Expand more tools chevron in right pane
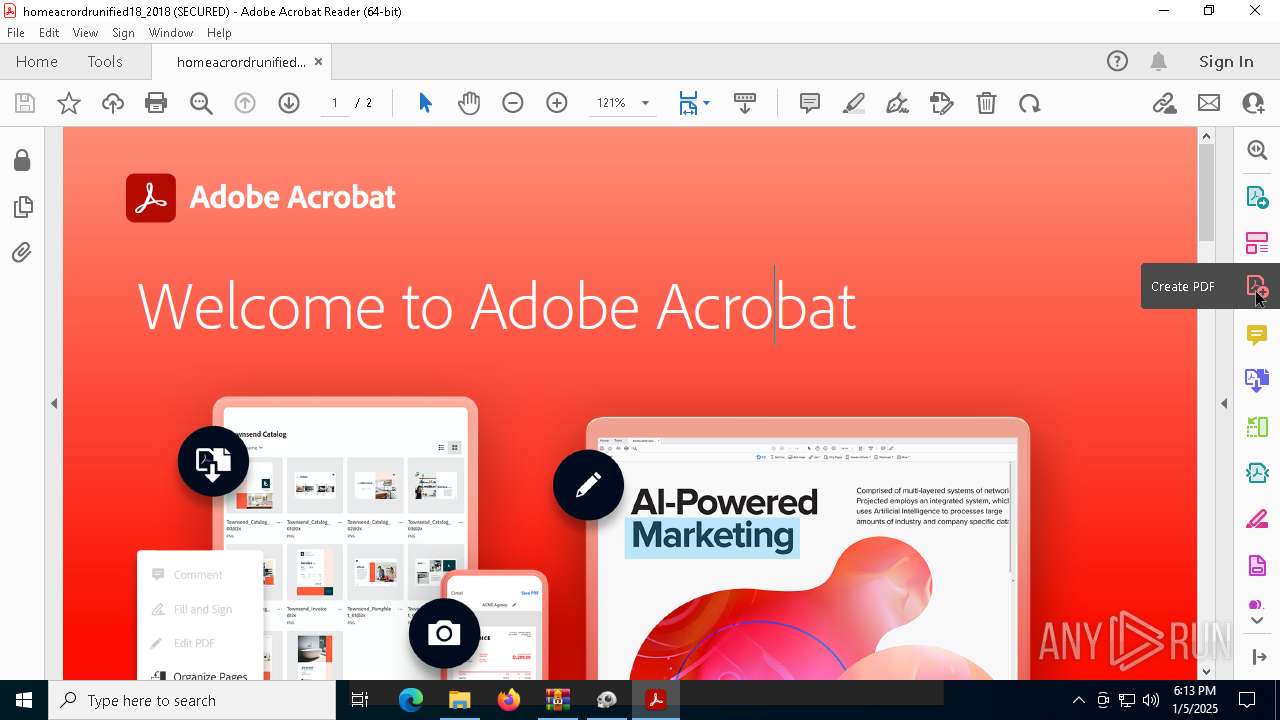1280x720 pixels. coord(1258,621)
